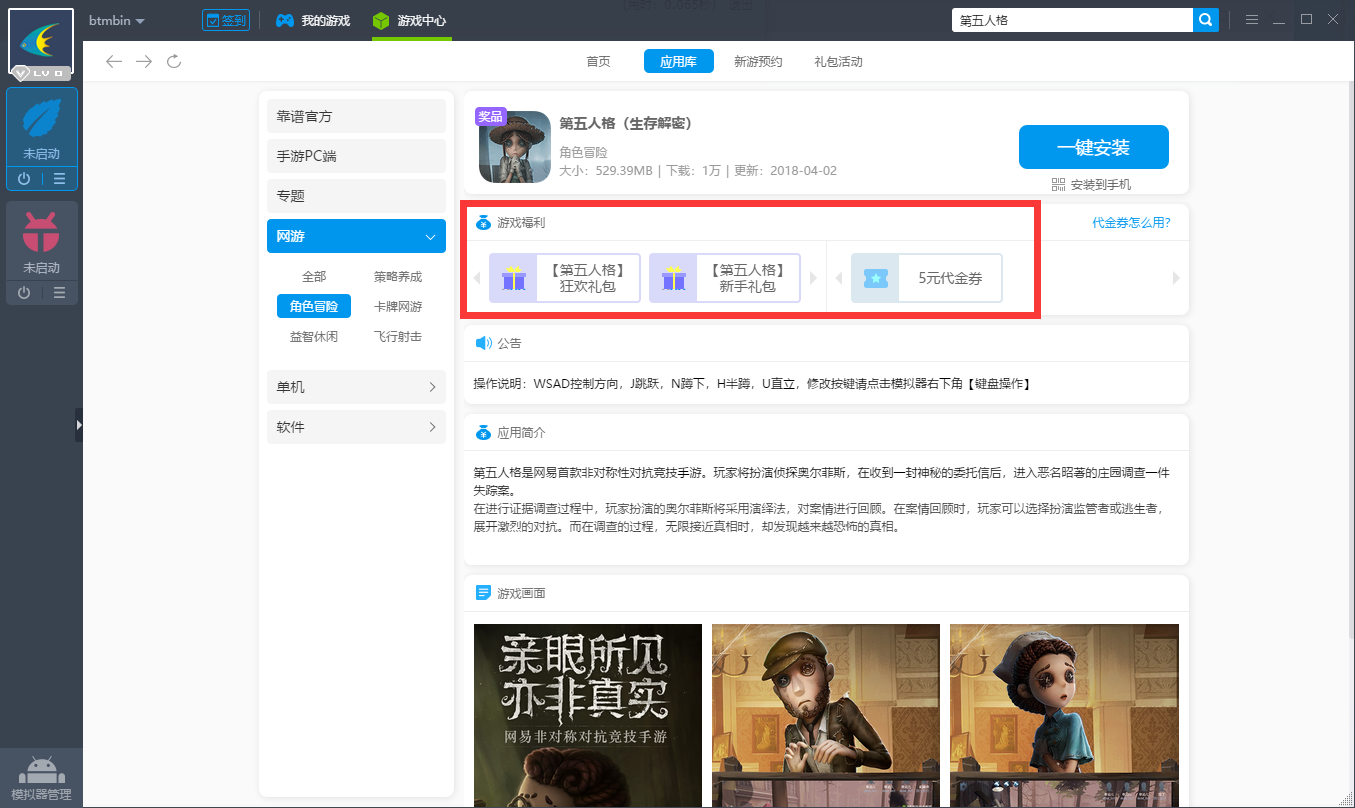Click the 第五人格 search input field
This screenshot has height=808, width=1355.
[1070, 20]
